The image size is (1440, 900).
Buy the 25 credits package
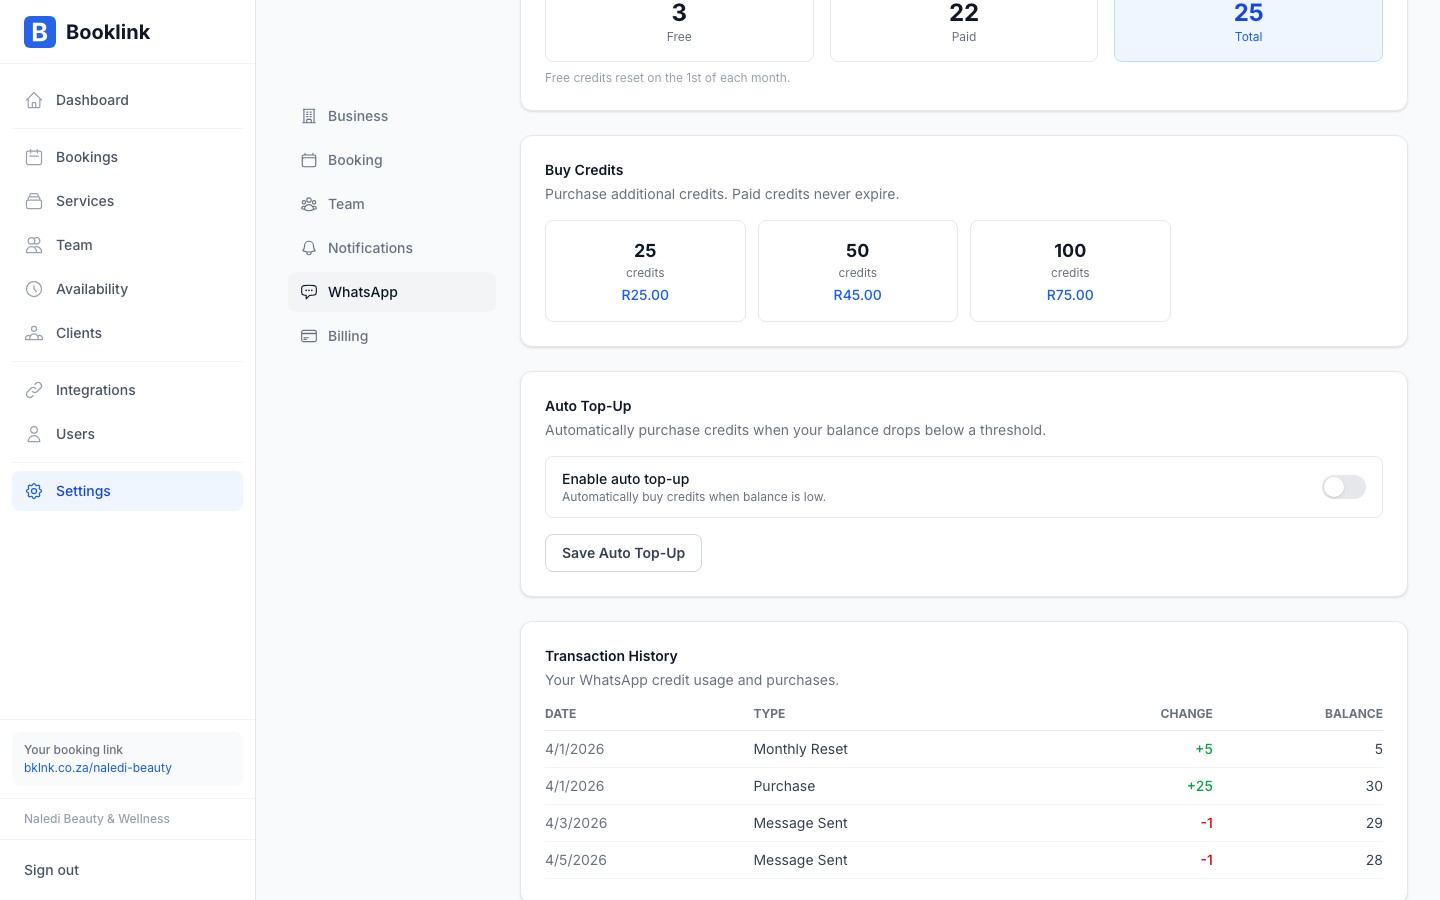pyautogui.click(x=645, y=271)
